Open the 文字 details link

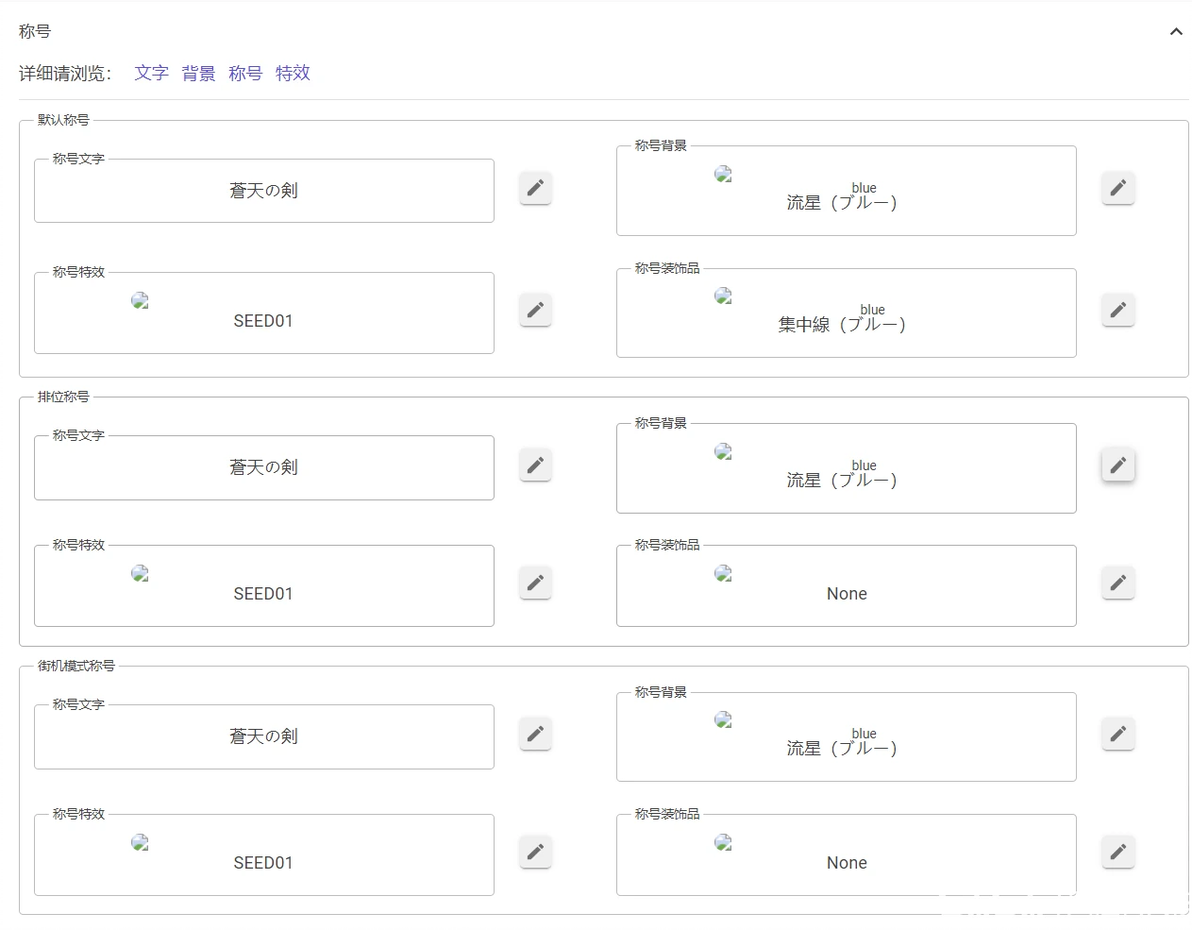pyautogui.click(x=152, y=73)
